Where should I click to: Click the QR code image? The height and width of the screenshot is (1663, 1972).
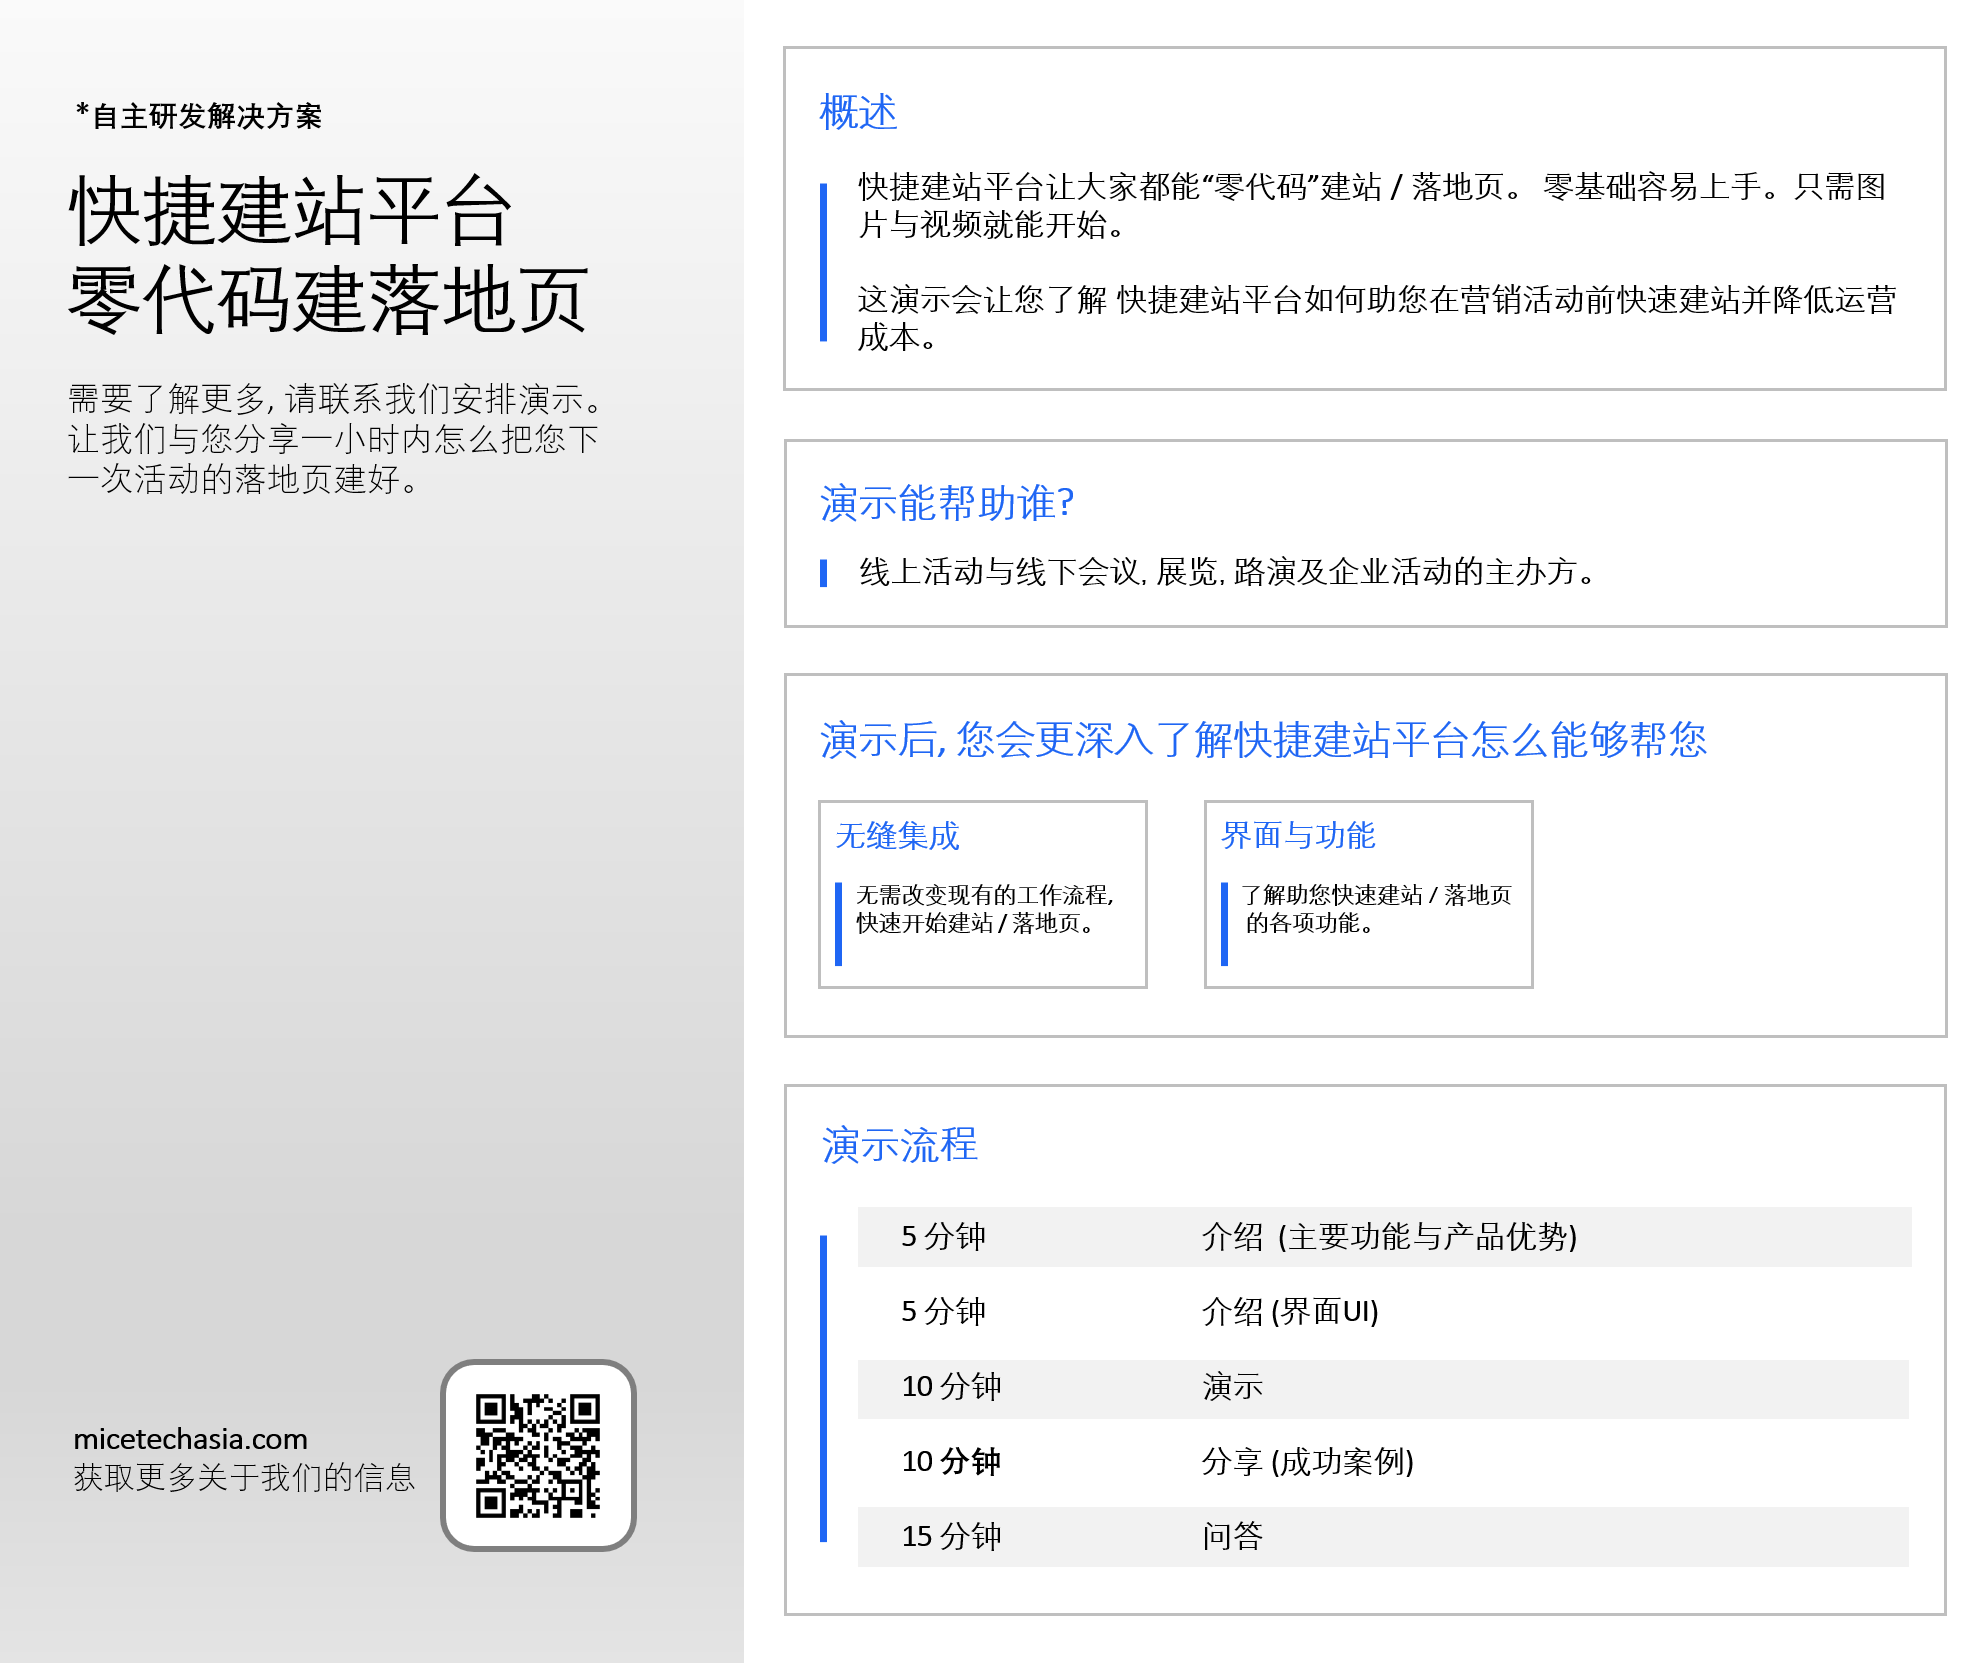coord(538,1455)
